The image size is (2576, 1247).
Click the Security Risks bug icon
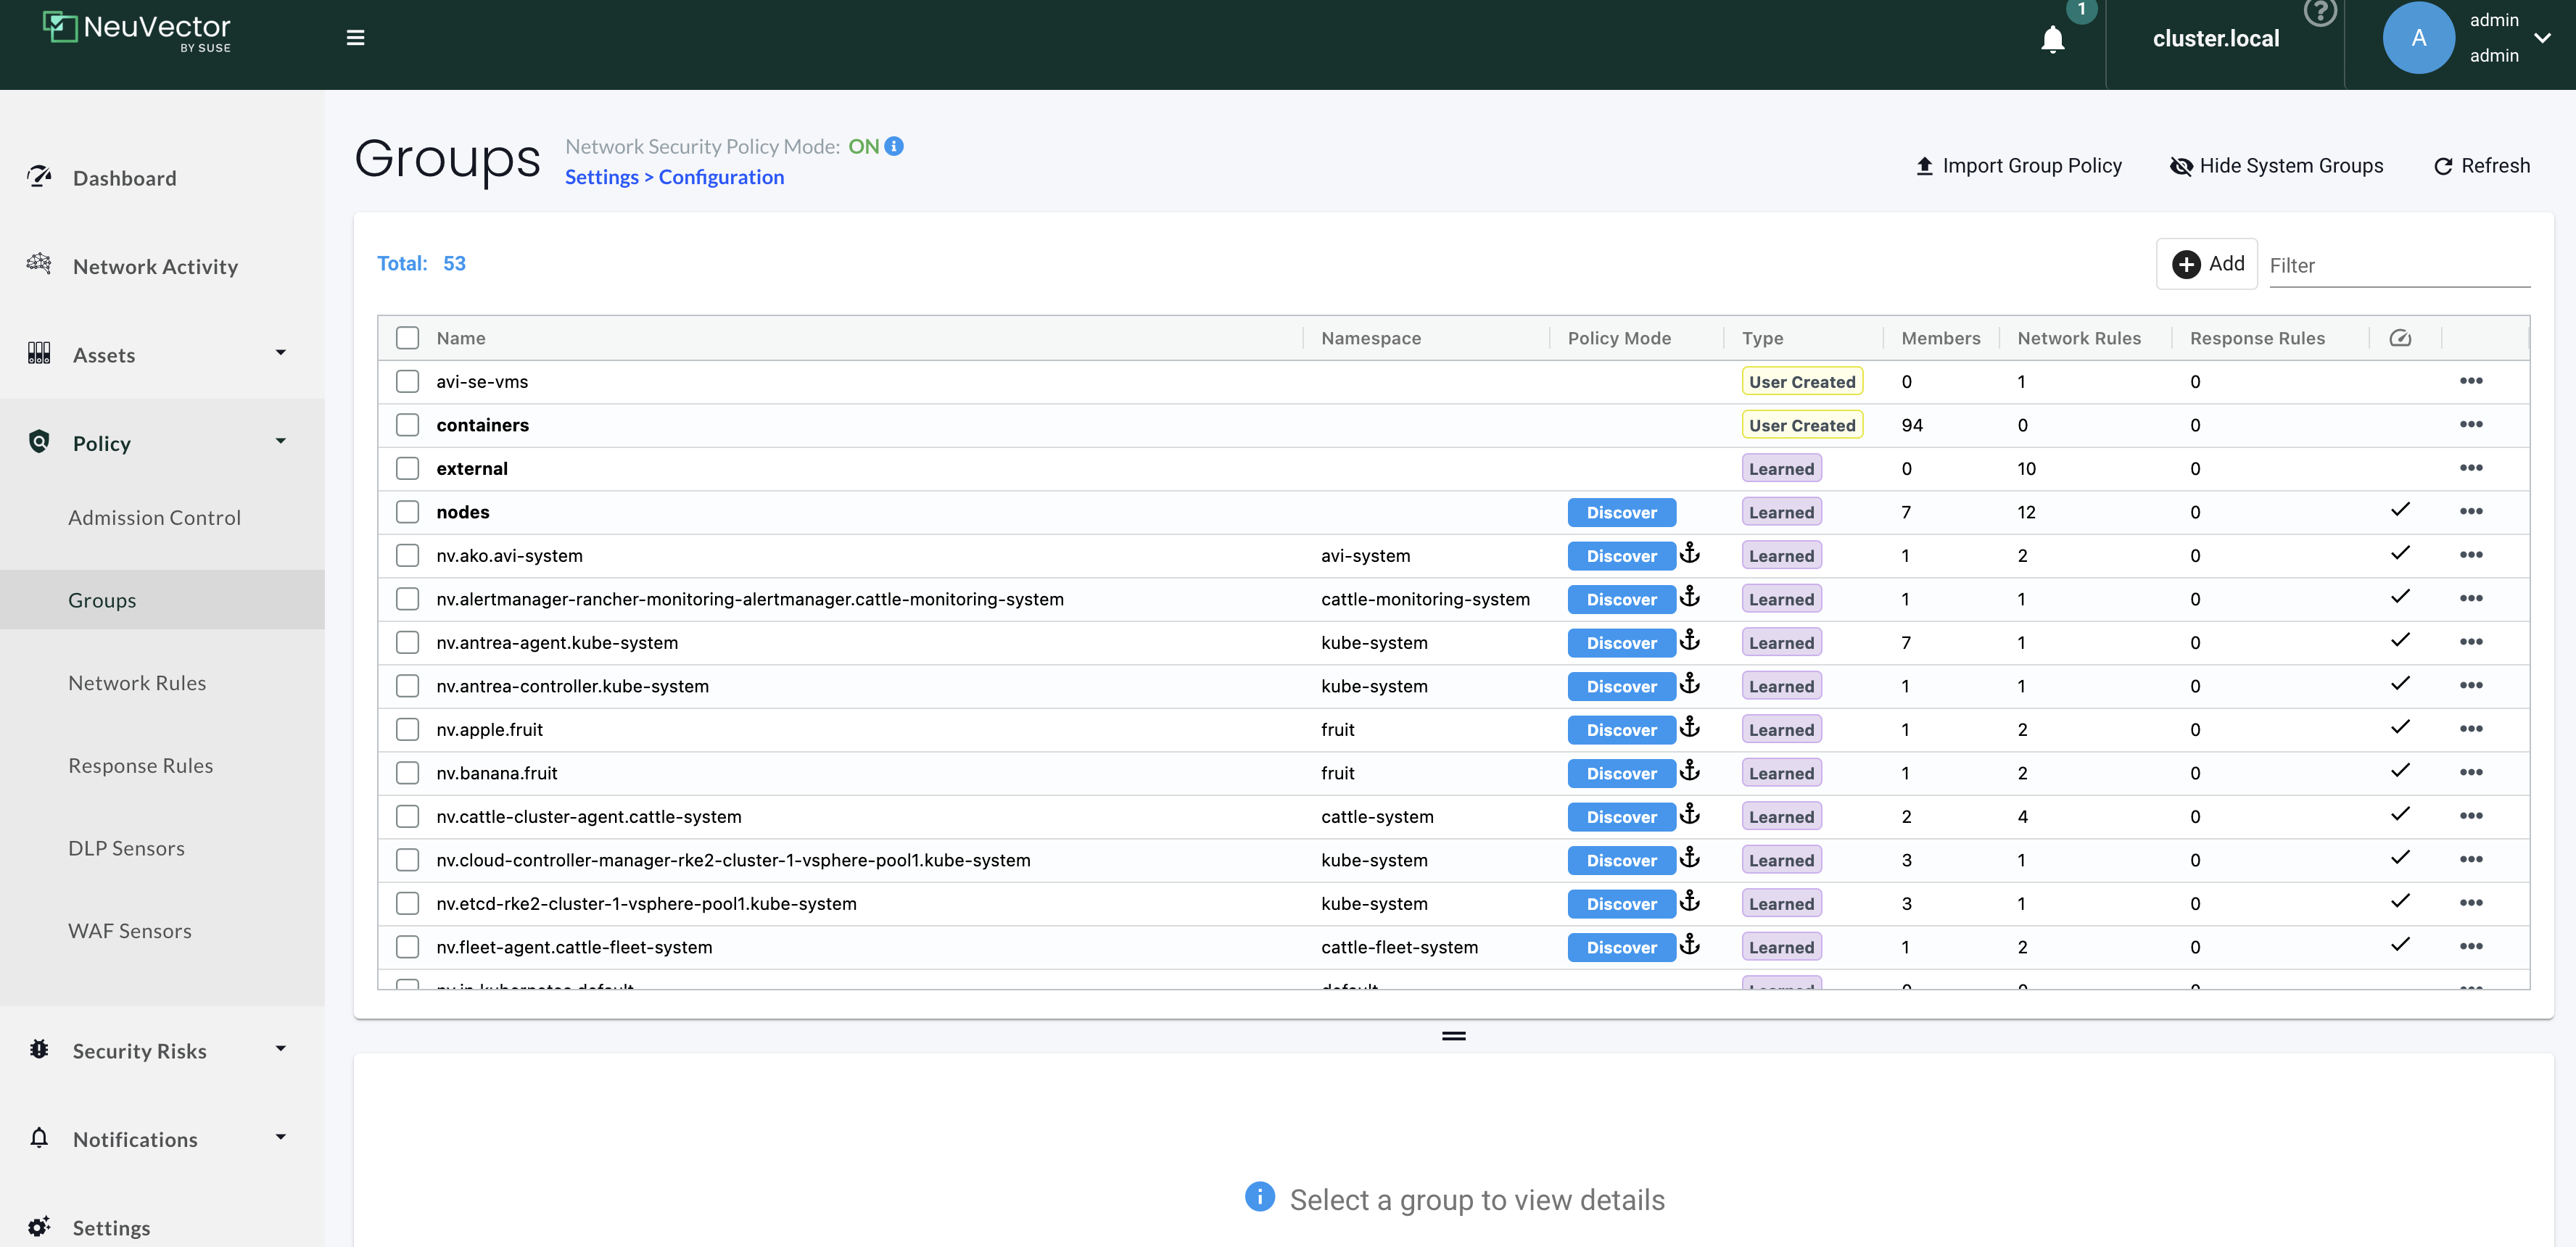[x=39, y=1049]
